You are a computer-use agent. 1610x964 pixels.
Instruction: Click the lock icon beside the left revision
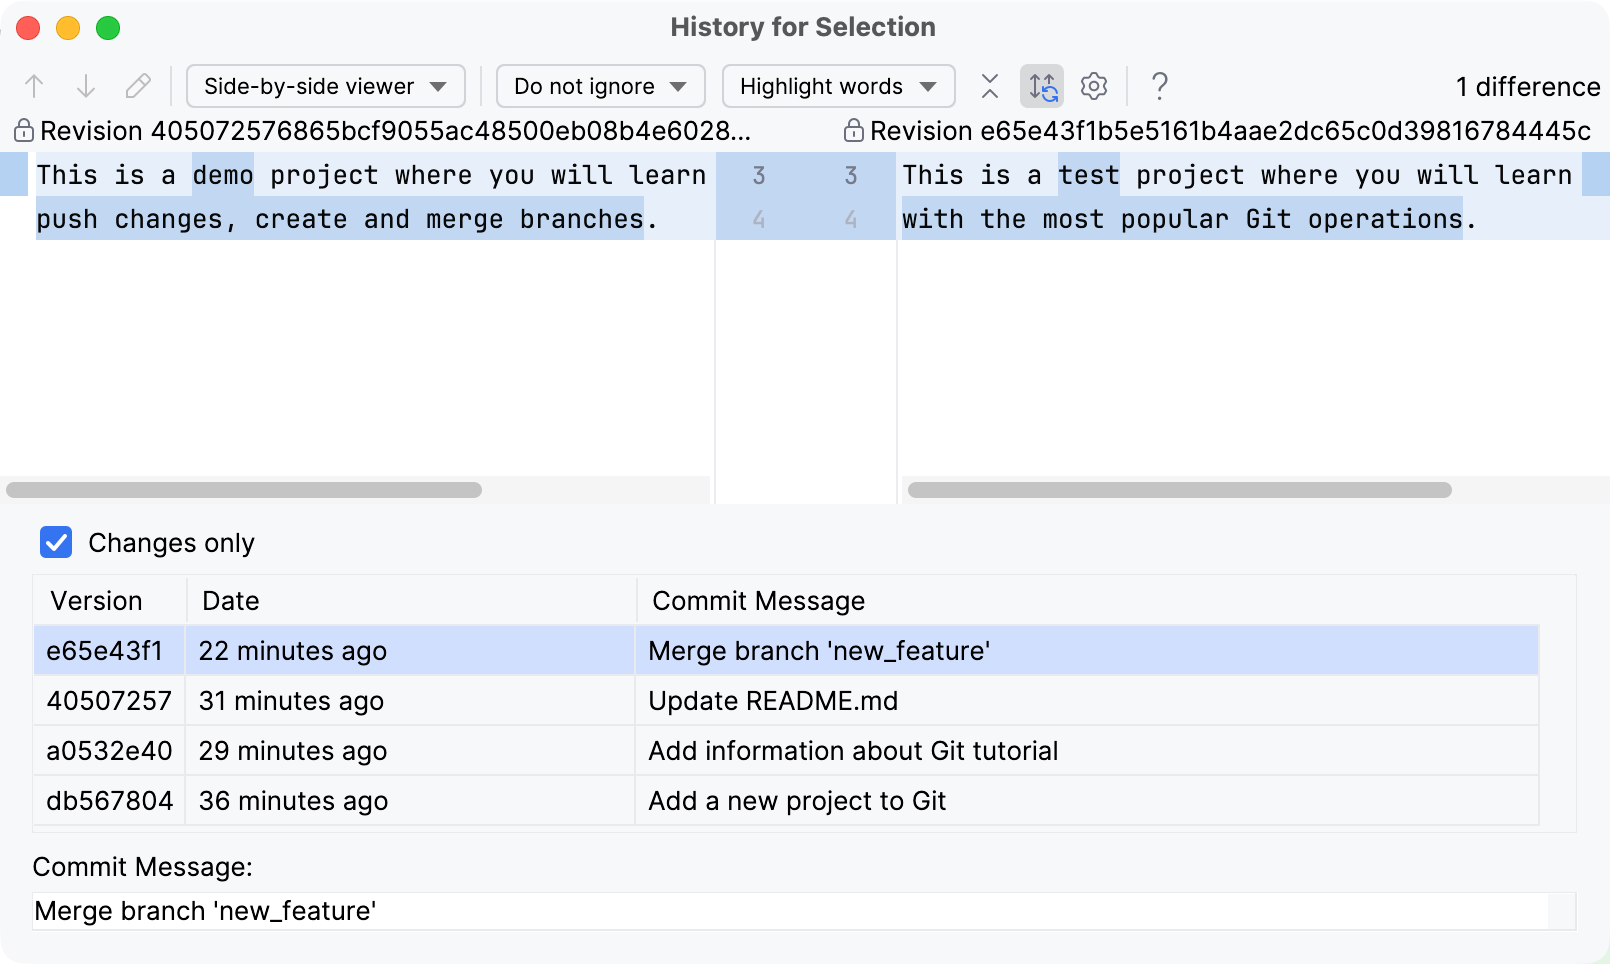pyautogui.click(x=20, y=130)
